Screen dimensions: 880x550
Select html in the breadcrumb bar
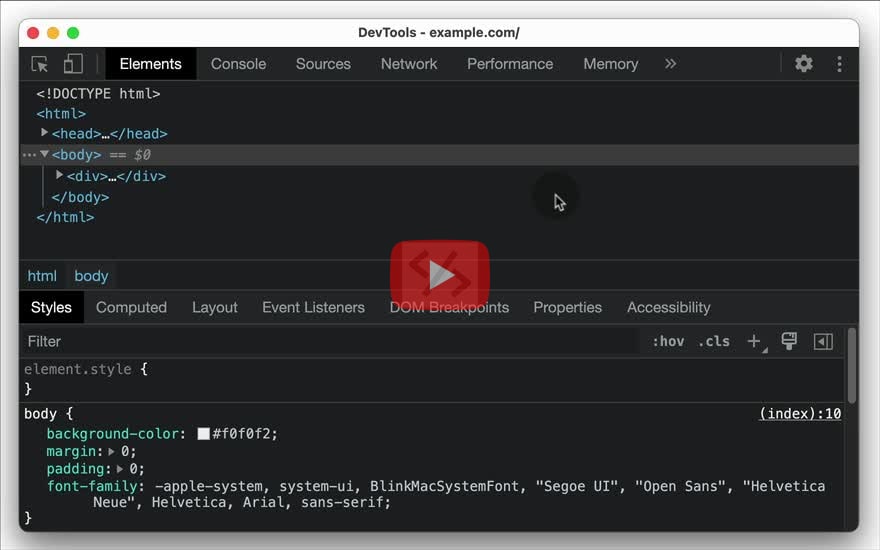[42, 276]
